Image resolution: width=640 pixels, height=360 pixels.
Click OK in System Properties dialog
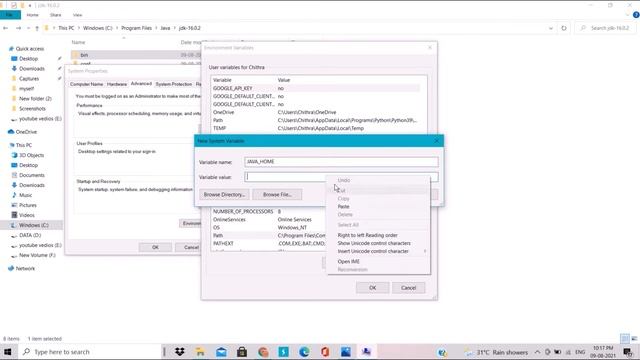[x=155, y=247]
